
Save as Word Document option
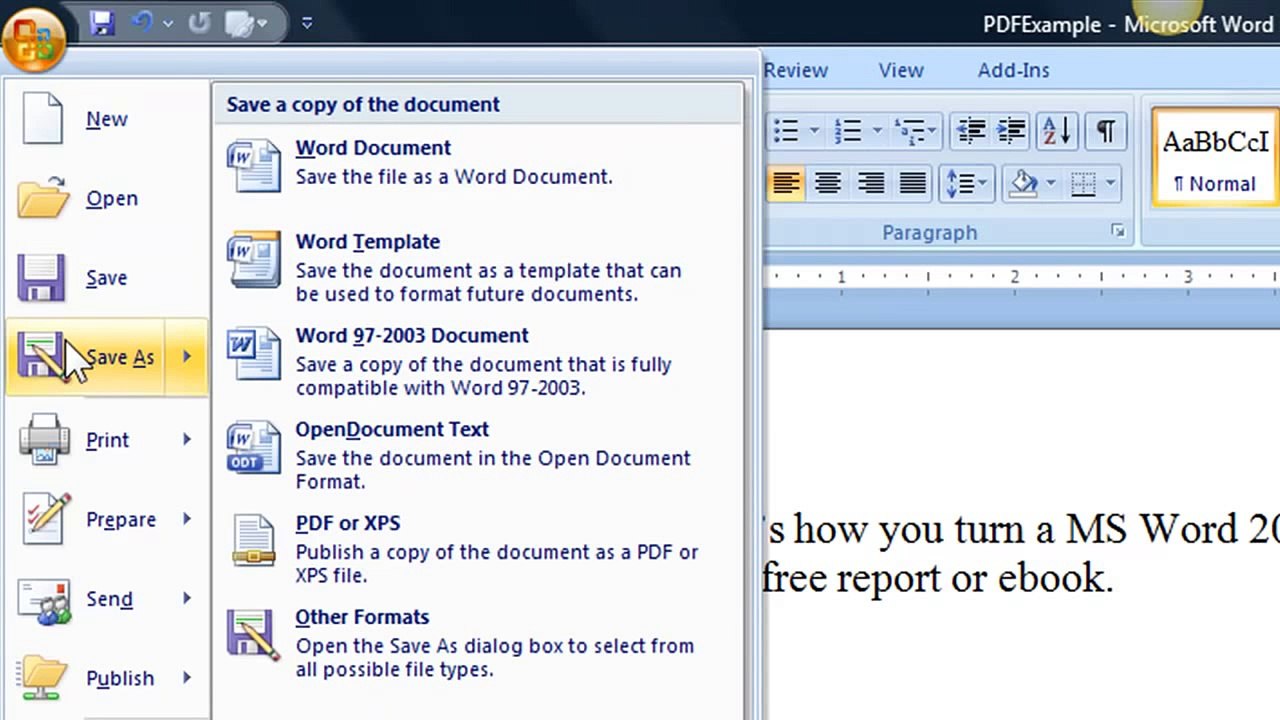(x=478, y=163)
